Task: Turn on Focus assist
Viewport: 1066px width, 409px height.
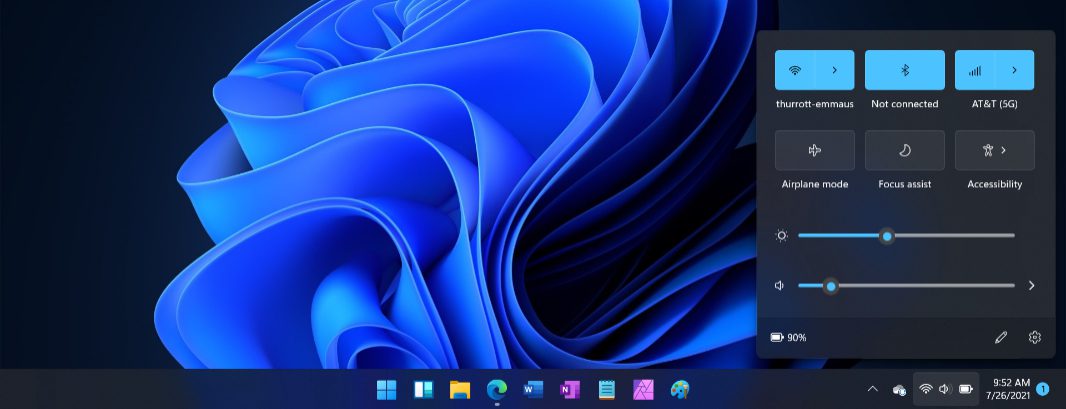Action: (x=904, y=150)
